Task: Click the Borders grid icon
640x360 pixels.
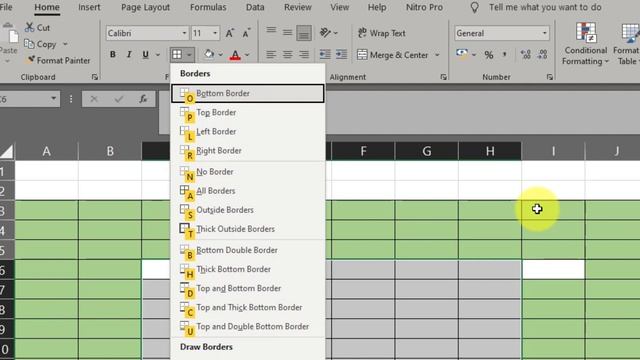Action: click(x=177, y=54)
